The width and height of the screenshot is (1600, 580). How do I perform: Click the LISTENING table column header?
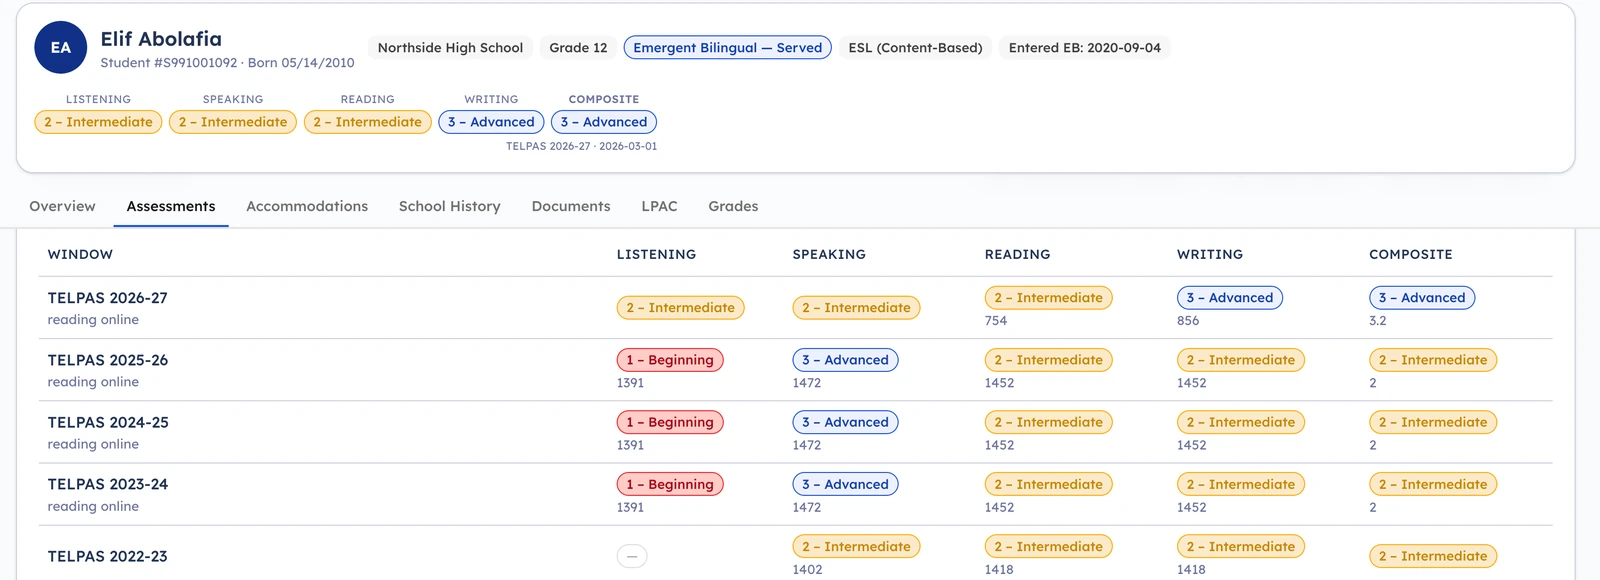click(x=656, y=254)
